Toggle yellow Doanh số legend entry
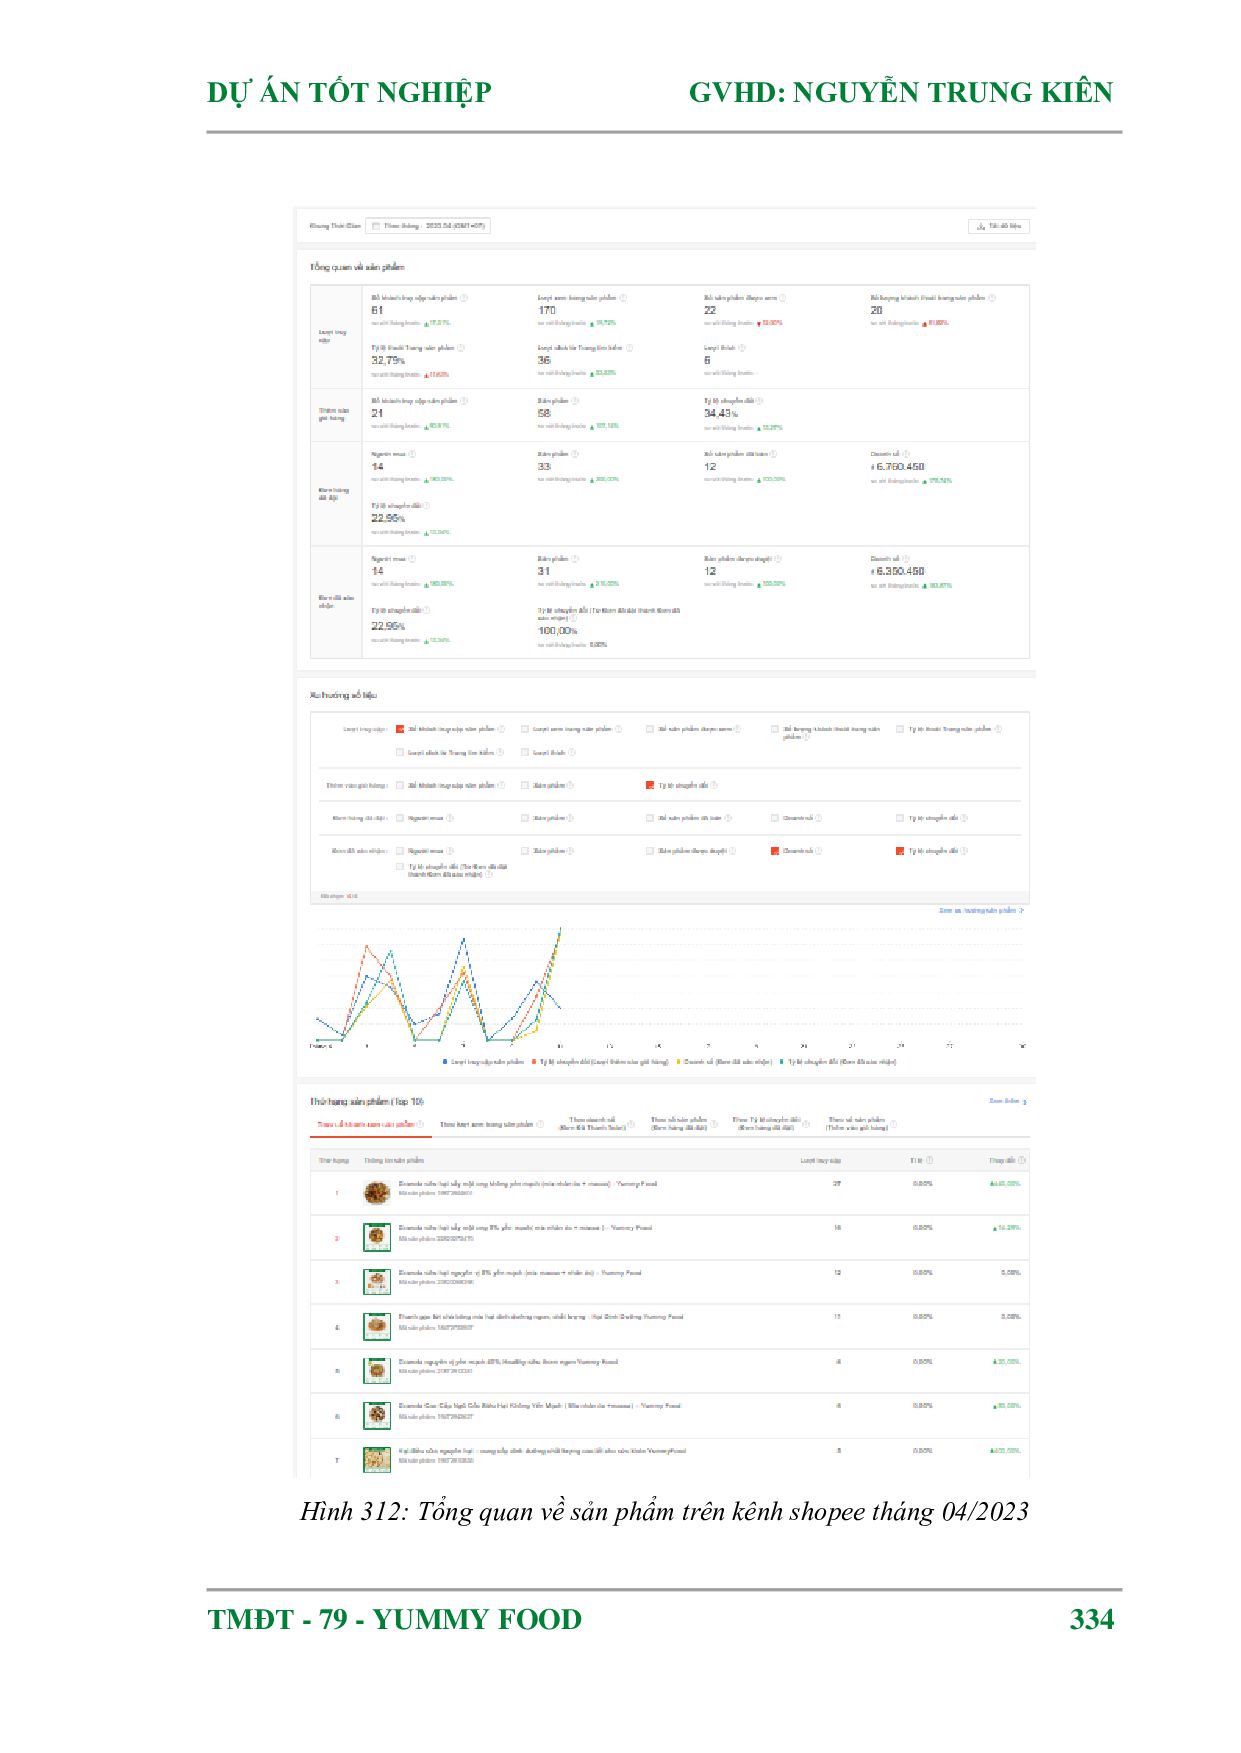 (724, 1062)
